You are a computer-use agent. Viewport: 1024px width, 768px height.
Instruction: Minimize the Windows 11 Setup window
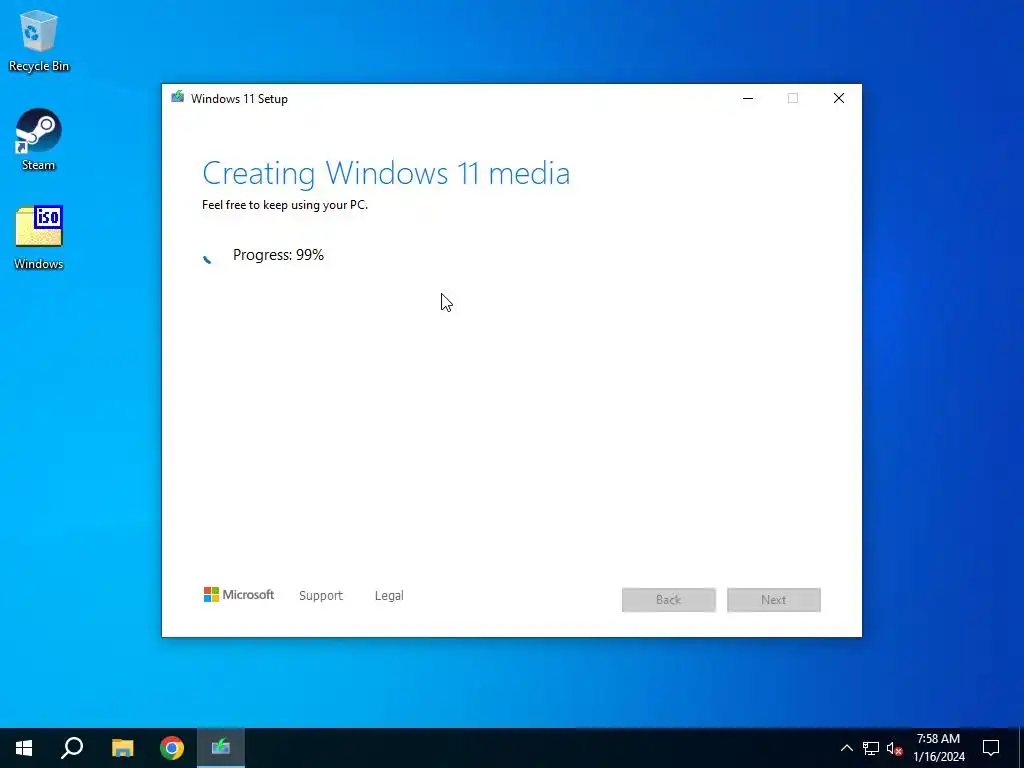(748, 98)
